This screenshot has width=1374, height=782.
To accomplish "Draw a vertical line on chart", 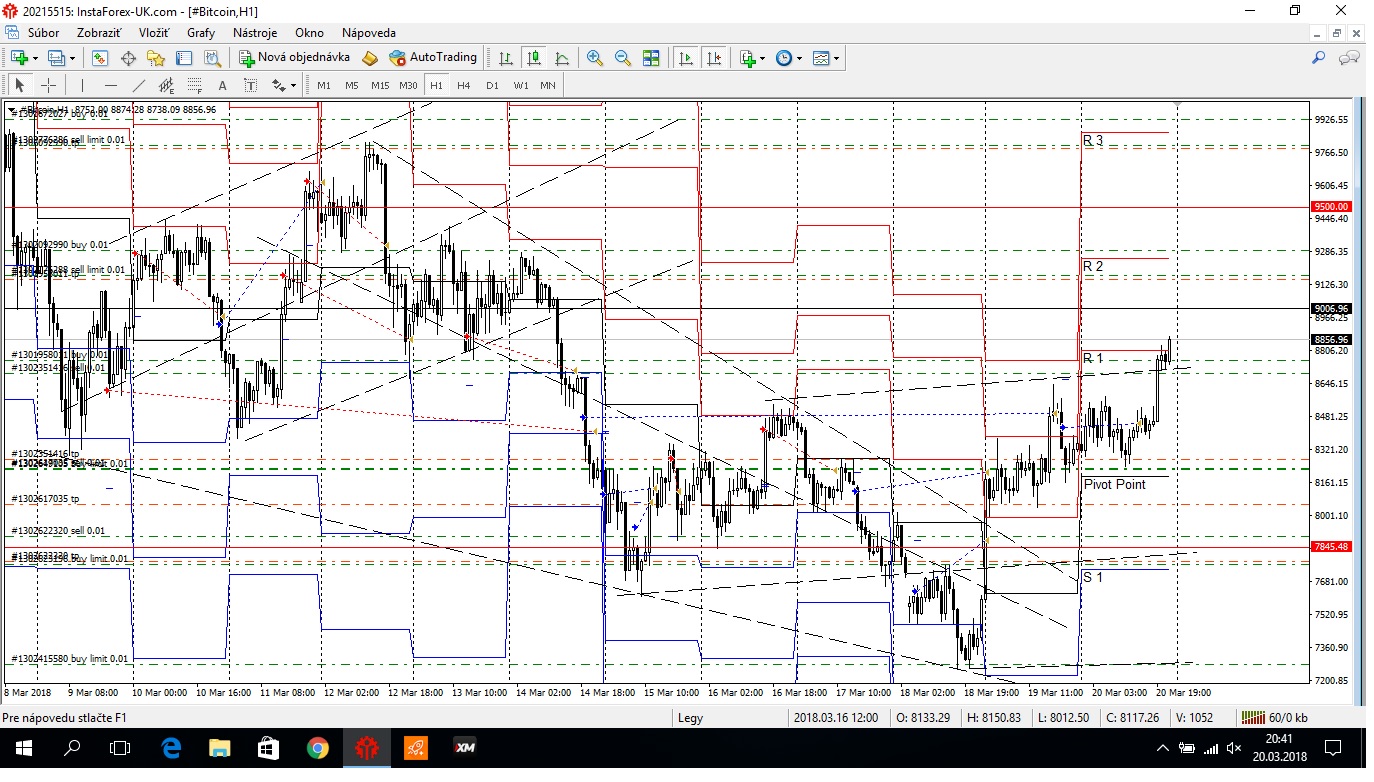I will pos(82,85).
